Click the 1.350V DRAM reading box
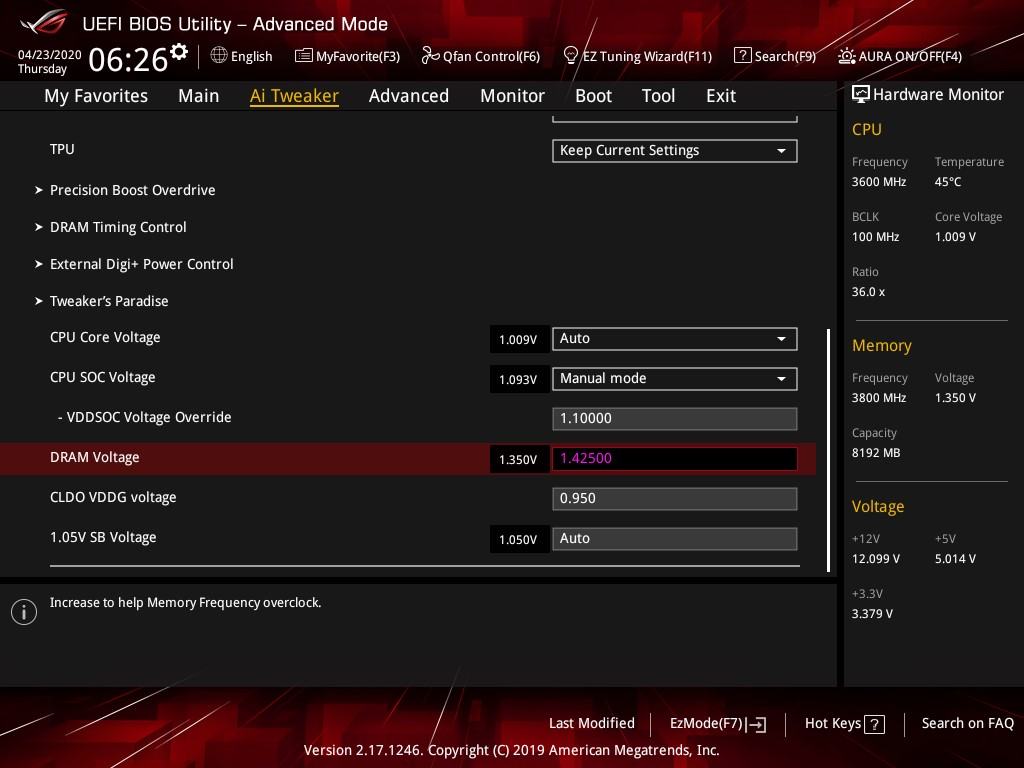 [519, 460]
